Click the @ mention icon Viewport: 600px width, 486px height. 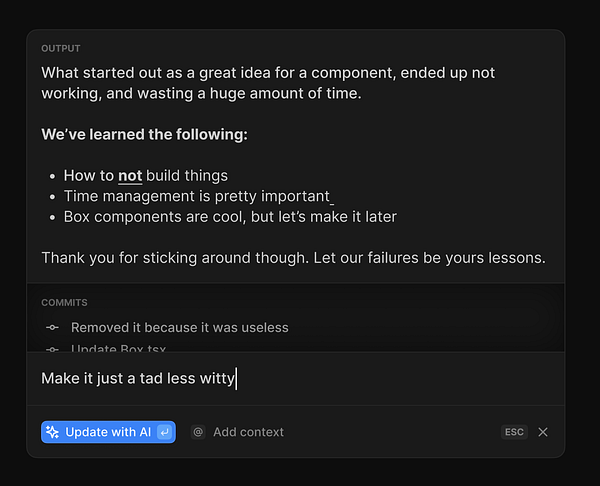(x=198, y=432)
